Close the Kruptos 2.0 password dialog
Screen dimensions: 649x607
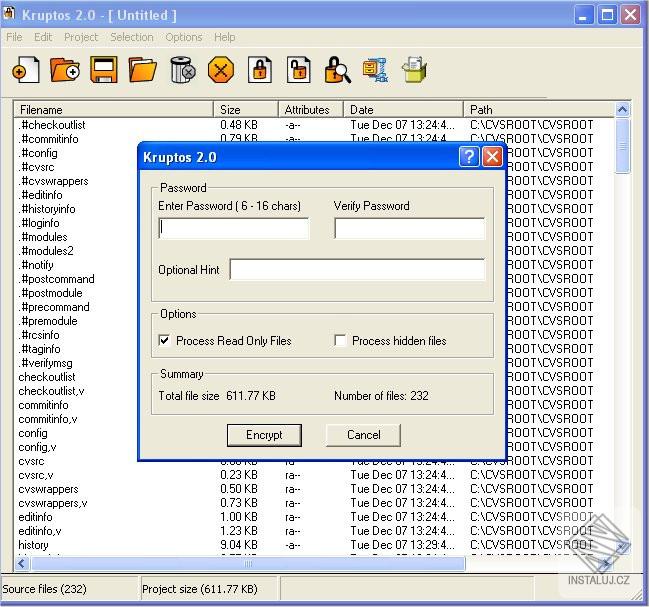tap(492, 157)
